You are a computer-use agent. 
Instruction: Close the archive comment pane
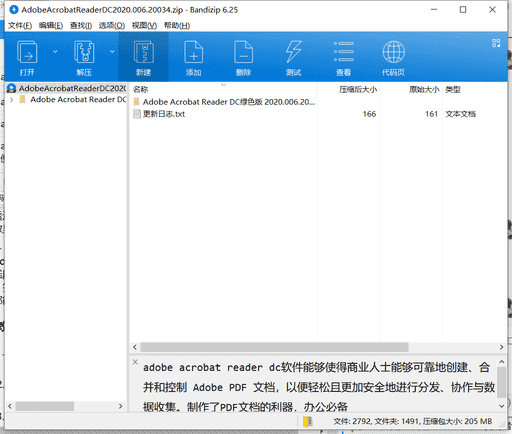(135, 362)
